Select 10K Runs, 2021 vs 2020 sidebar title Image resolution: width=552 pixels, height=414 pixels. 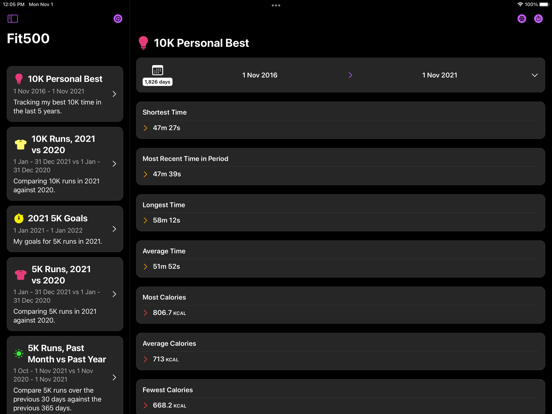tap(63, 144)
